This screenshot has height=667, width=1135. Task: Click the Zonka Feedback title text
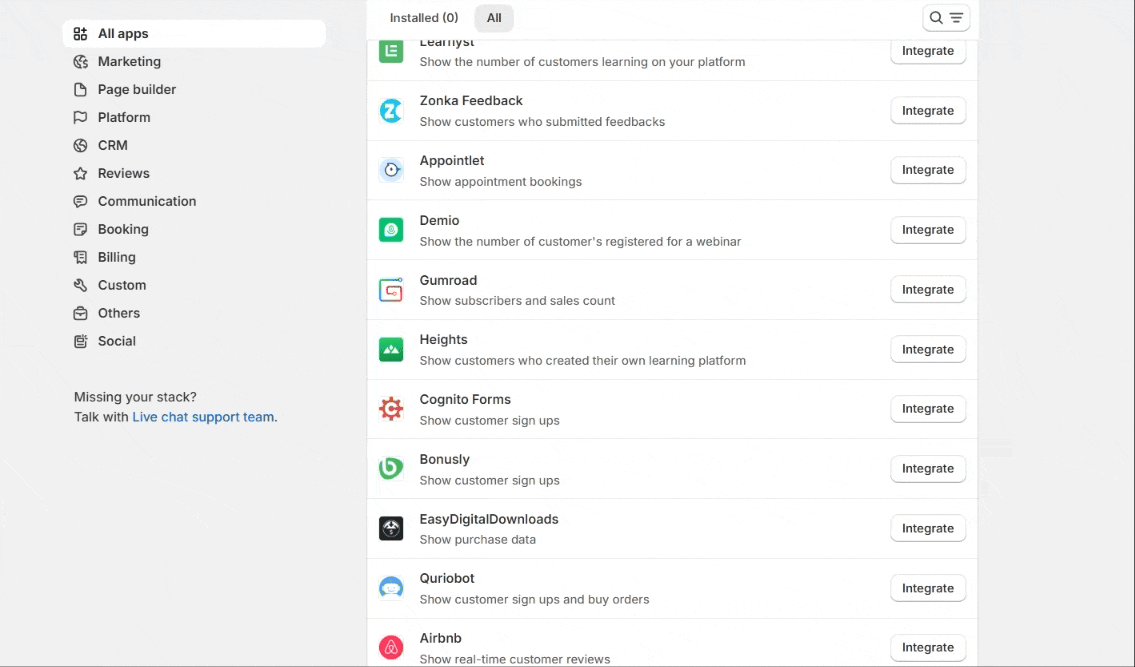[x=471, y=101]
